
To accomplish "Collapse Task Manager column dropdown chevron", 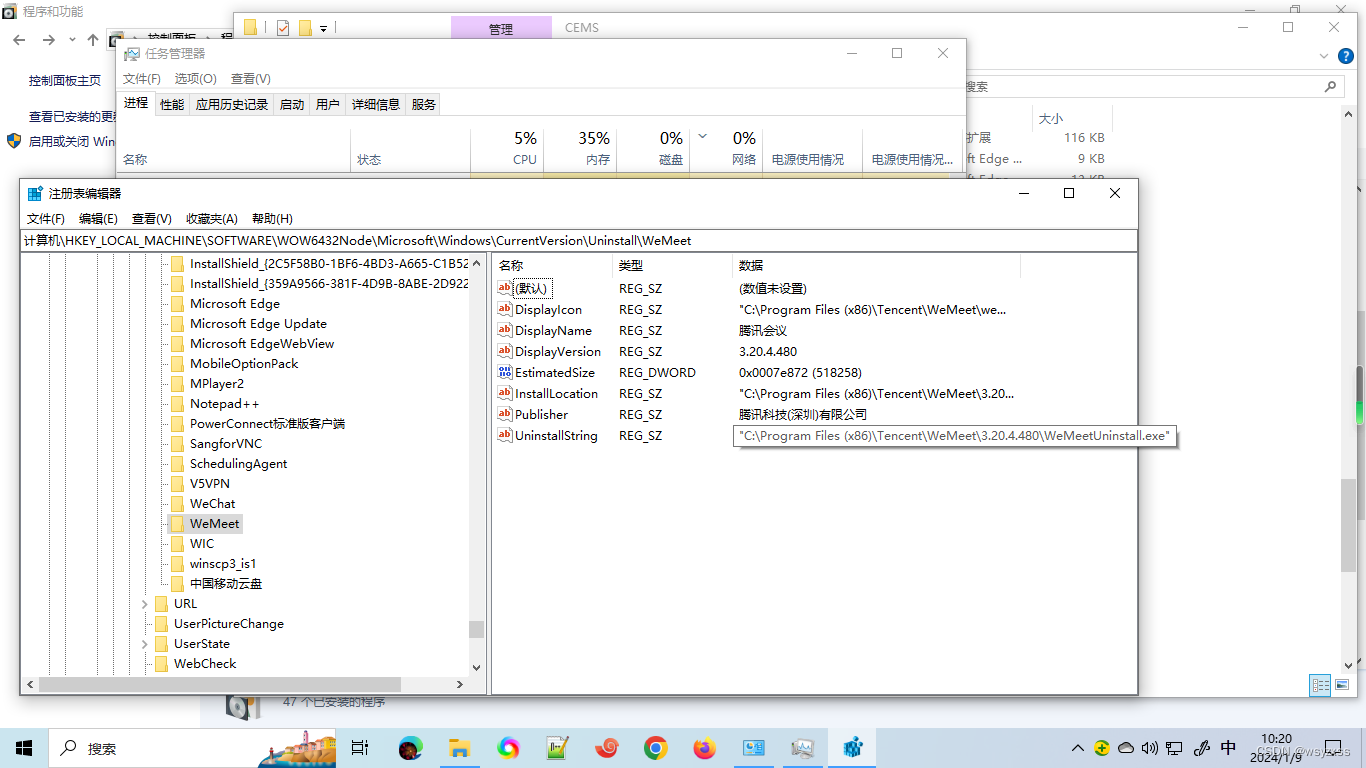I will [x=702, y=136].
